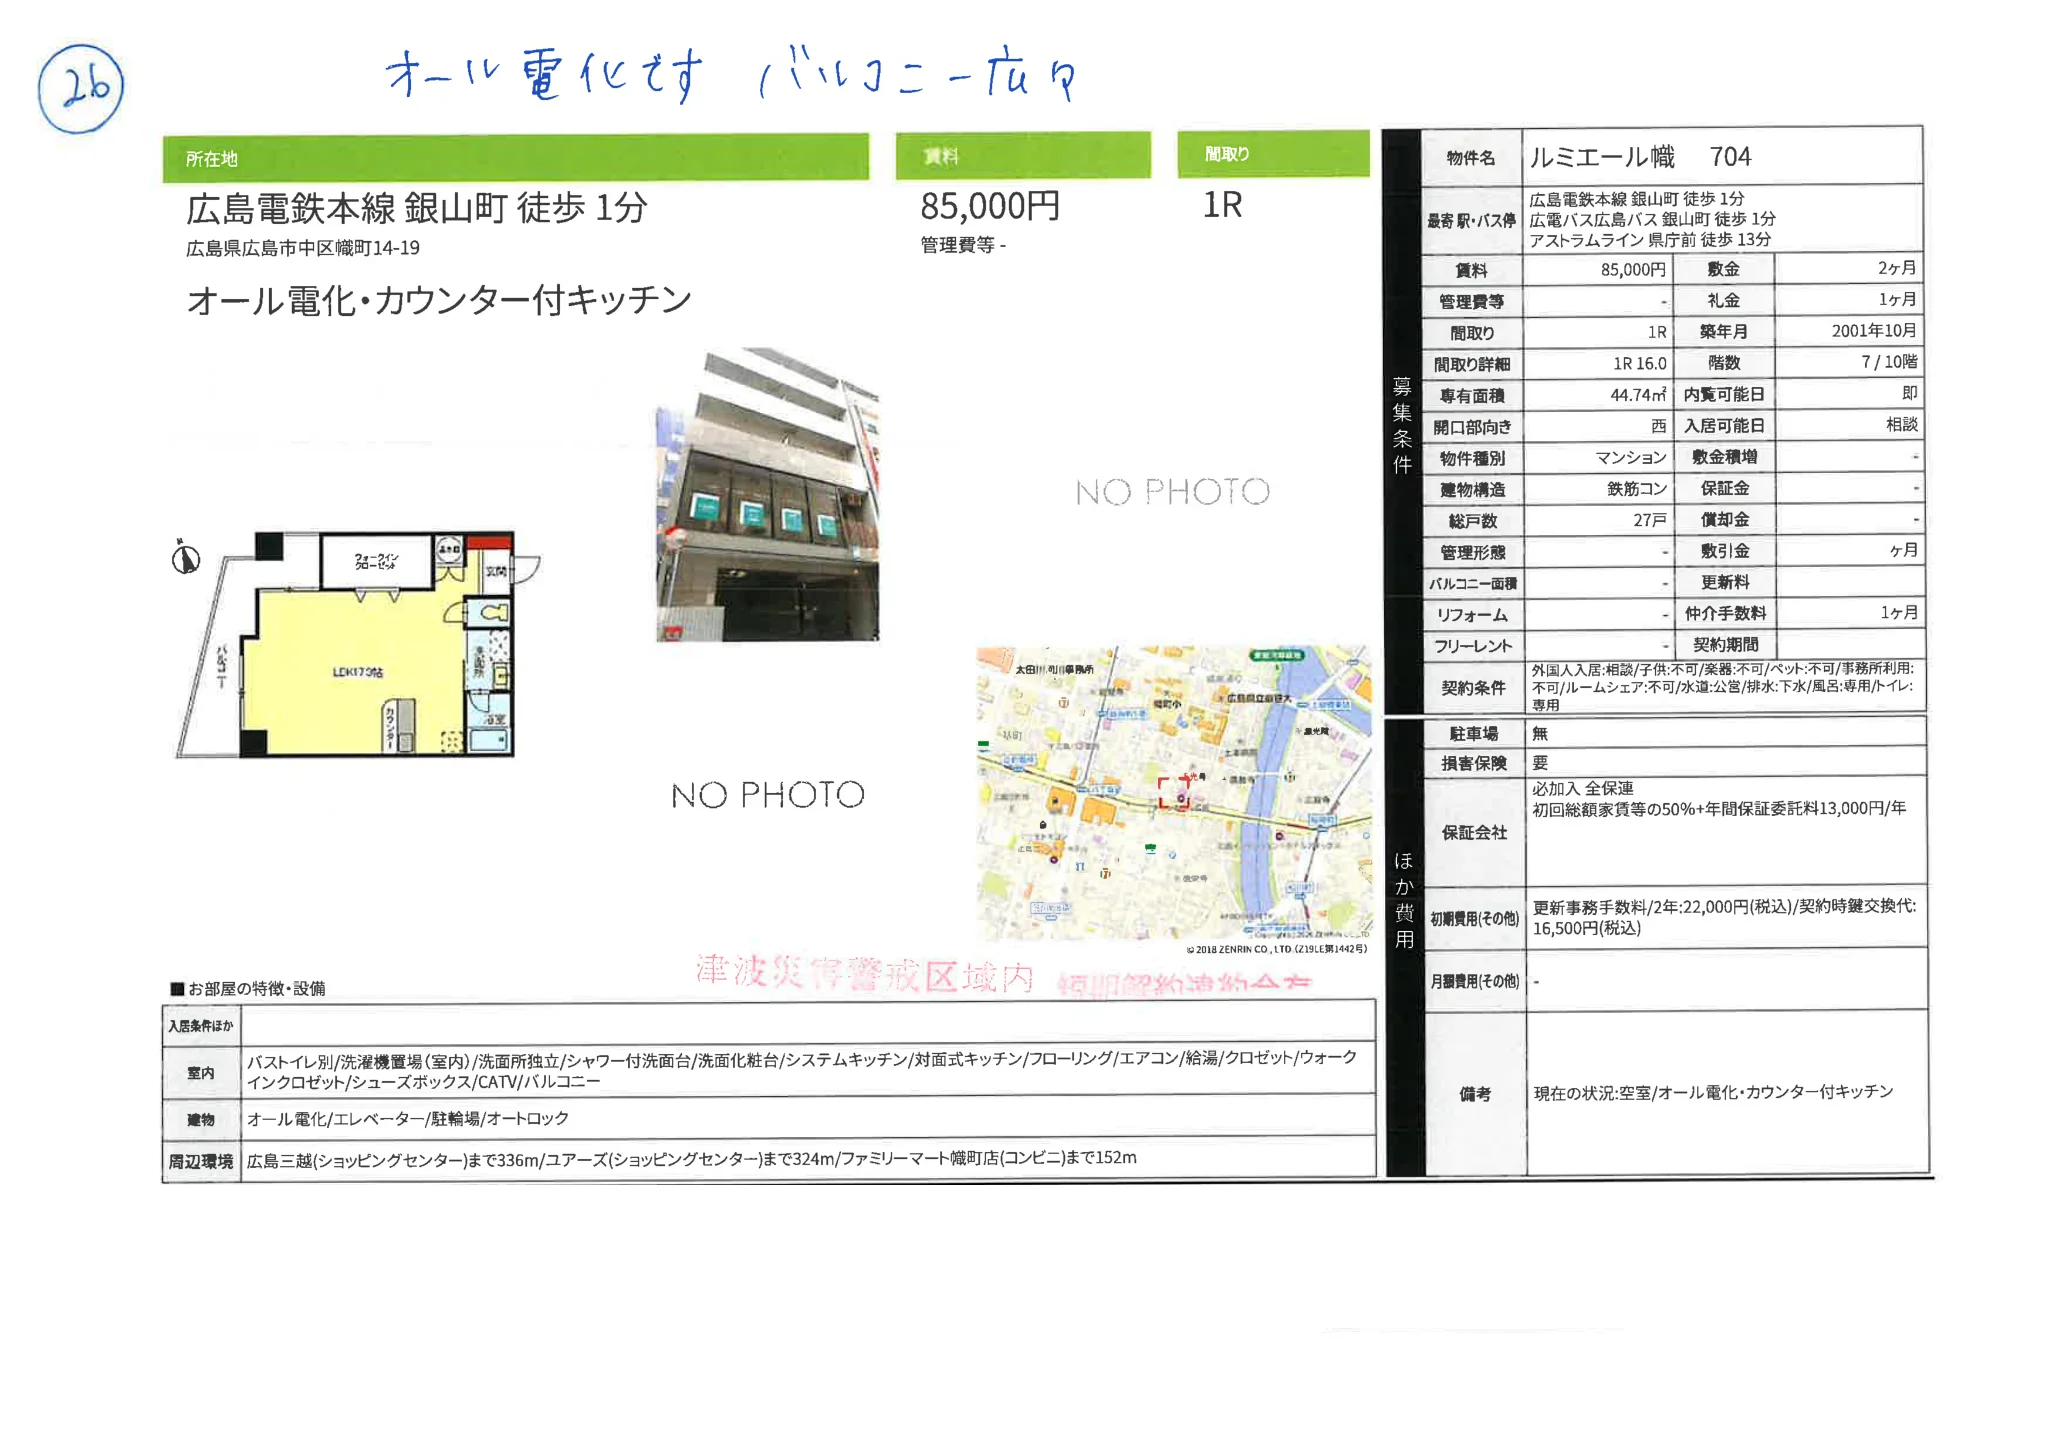The height and width of the screenshot is (1455, 2056).
Task: Click the building exterior photo
Action: pyautogui.click(x=767, y=495)
